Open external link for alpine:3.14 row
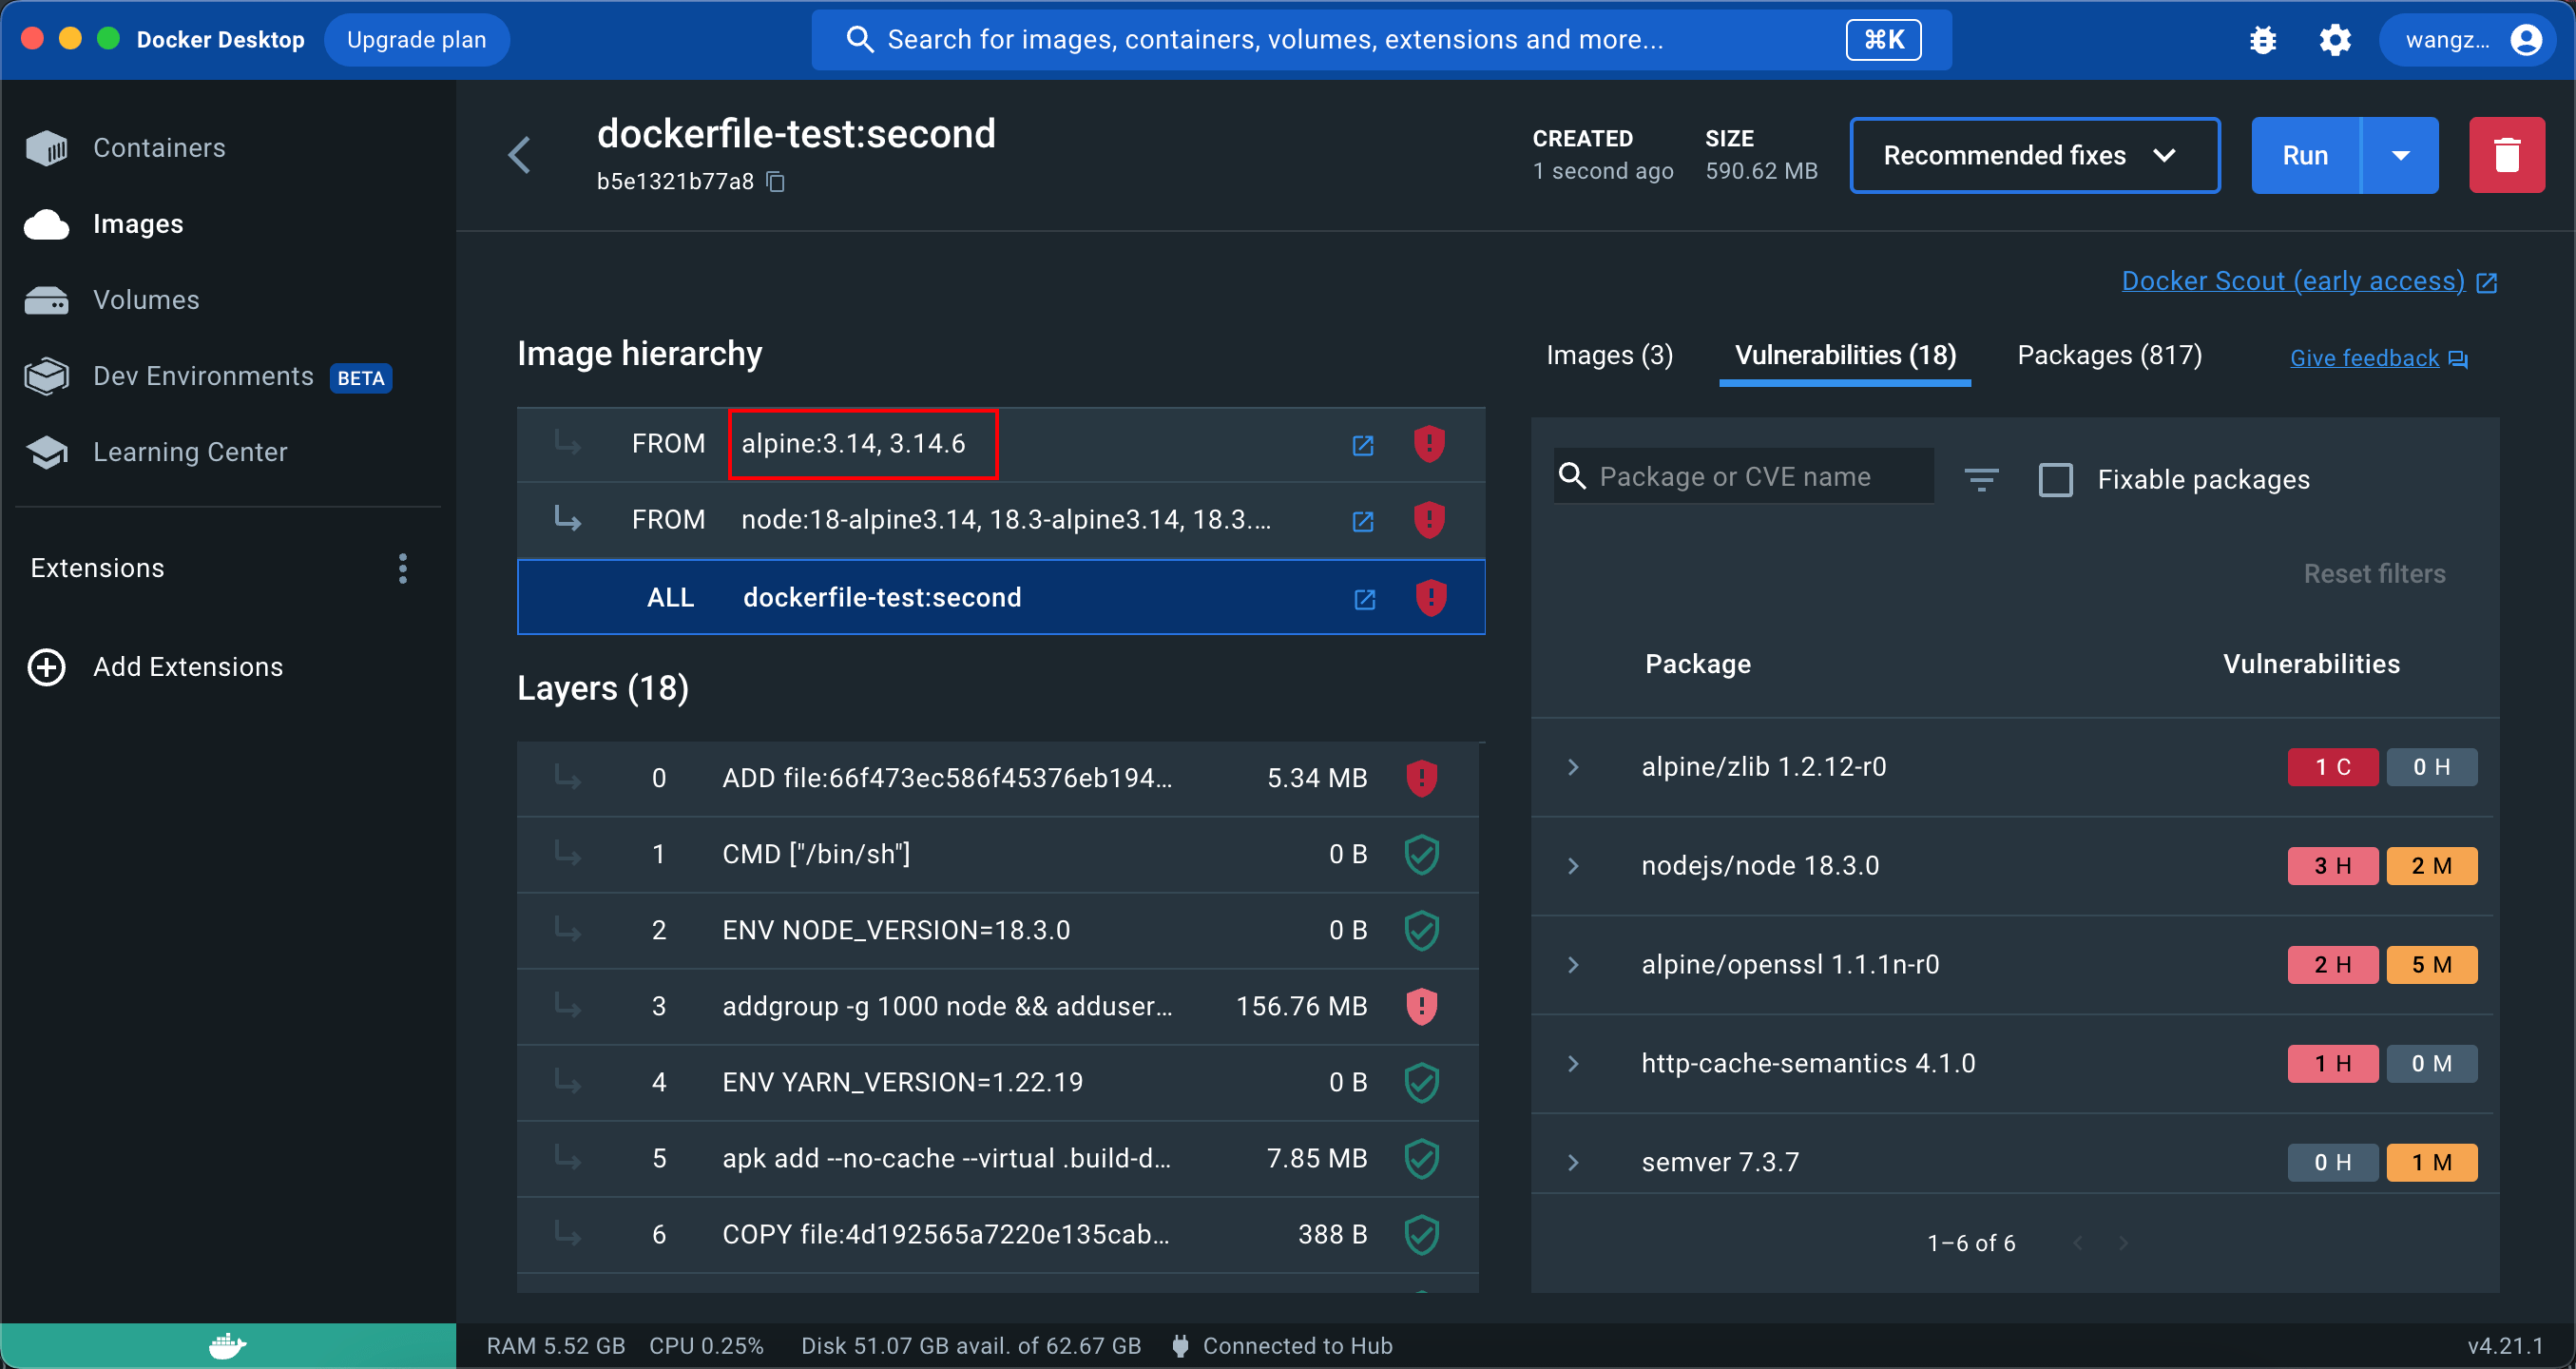 (1362, 444)
